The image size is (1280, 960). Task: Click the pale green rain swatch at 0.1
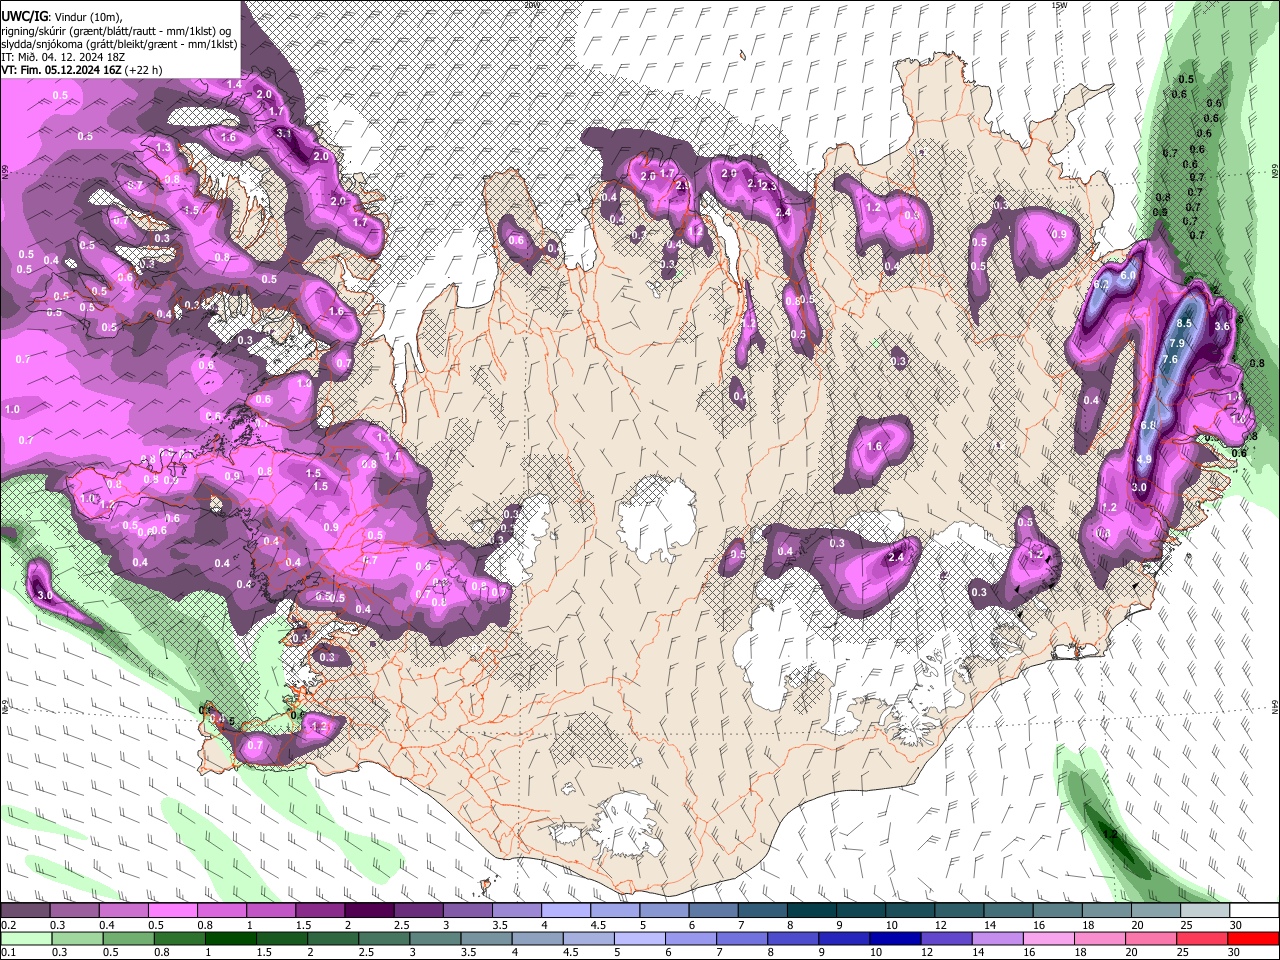pos(25,938)
